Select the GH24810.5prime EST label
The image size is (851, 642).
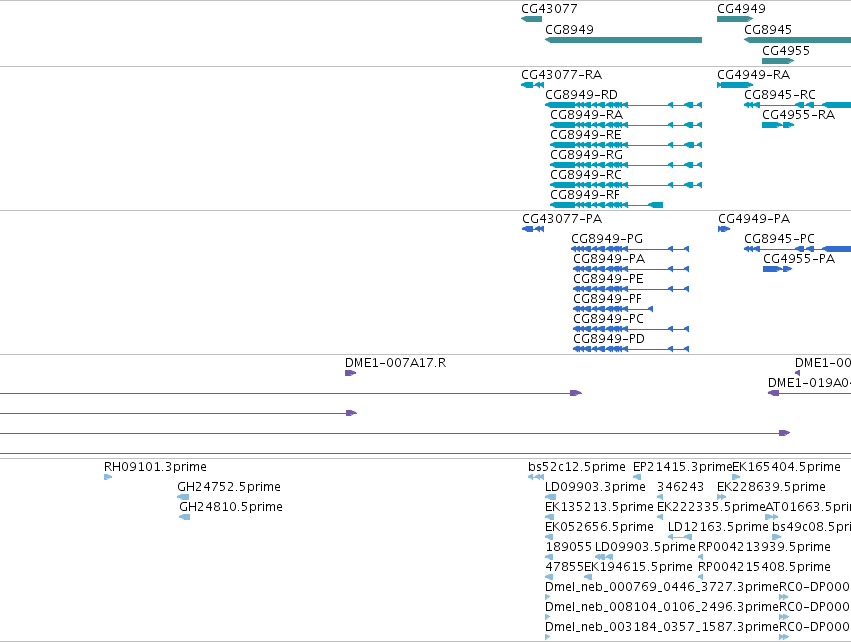[231, 507]
